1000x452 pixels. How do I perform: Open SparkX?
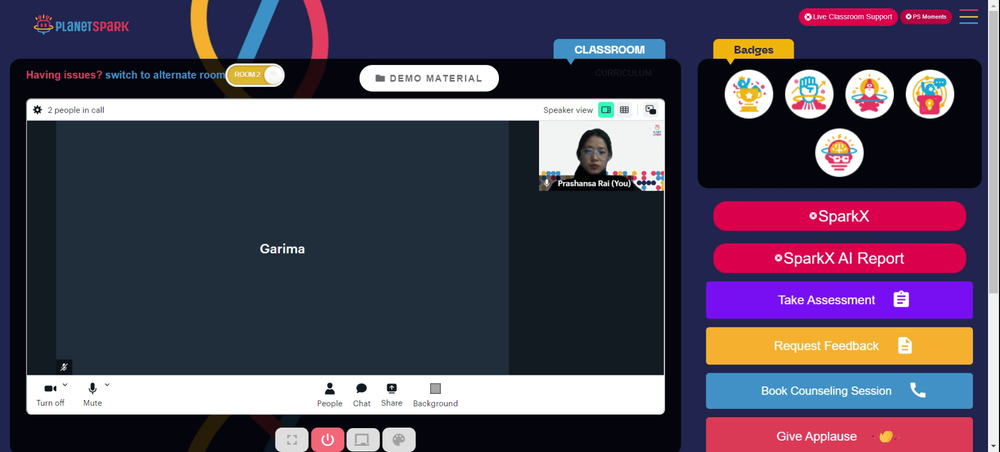839,216
